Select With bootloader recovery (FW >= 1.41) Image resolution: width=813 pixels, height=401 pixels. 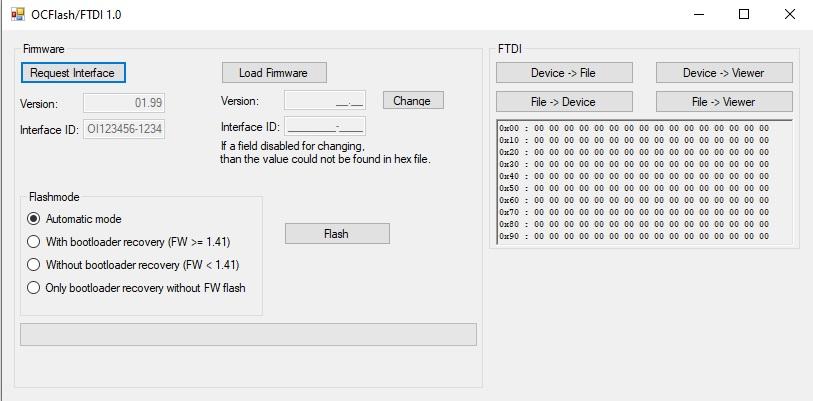pos(34,242)
